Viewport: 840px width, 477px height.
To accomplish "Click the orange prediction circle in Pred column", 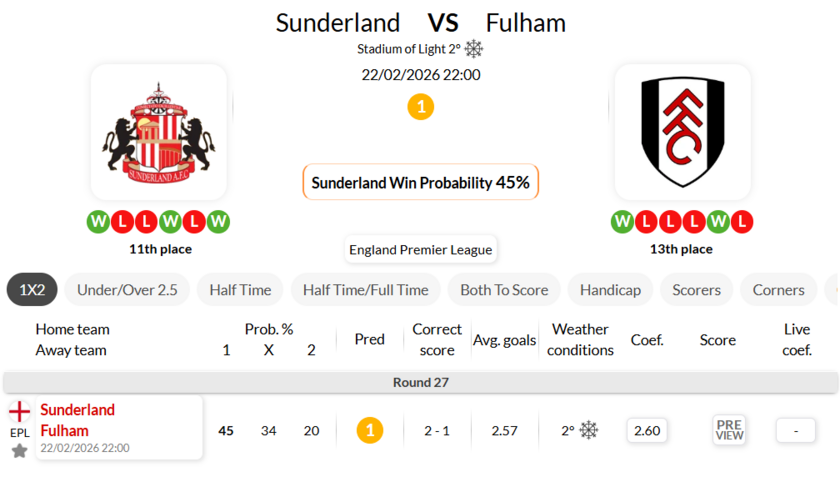I will point(370,430).
